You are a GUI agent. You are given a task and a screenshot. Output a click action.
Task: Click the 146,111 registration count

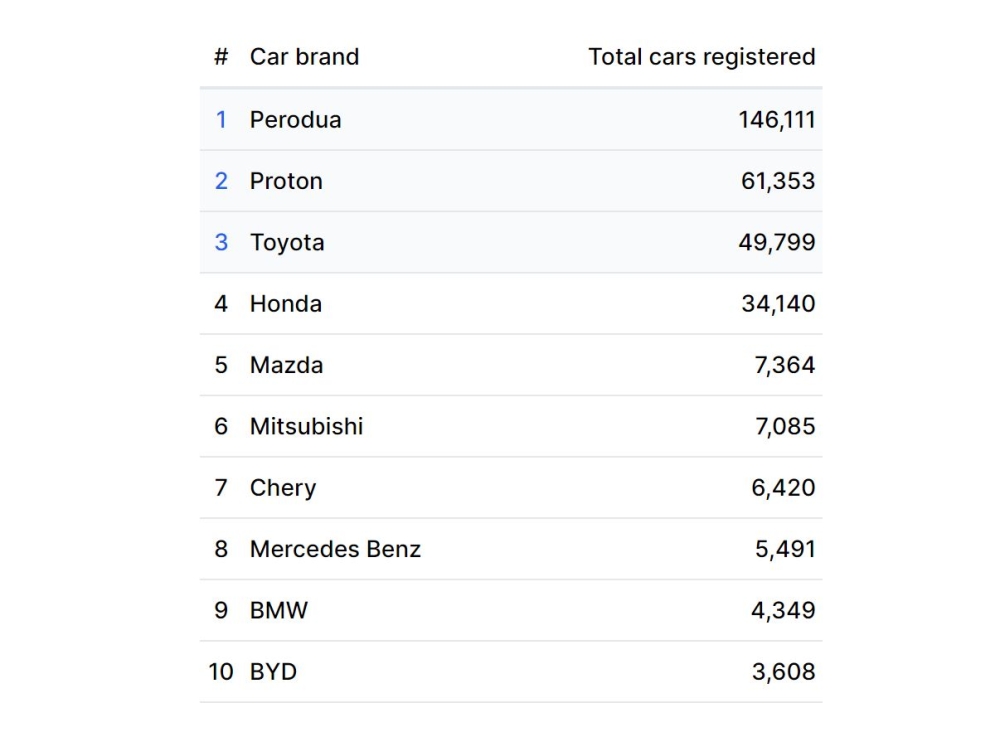coord(776,120)
